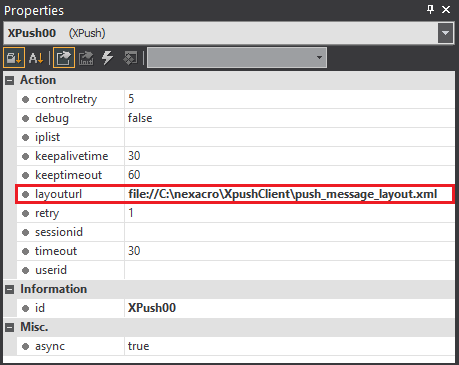Show events with lightning bolt icon
This screenshot has width=459, height=365.
(x=107, y=58)
